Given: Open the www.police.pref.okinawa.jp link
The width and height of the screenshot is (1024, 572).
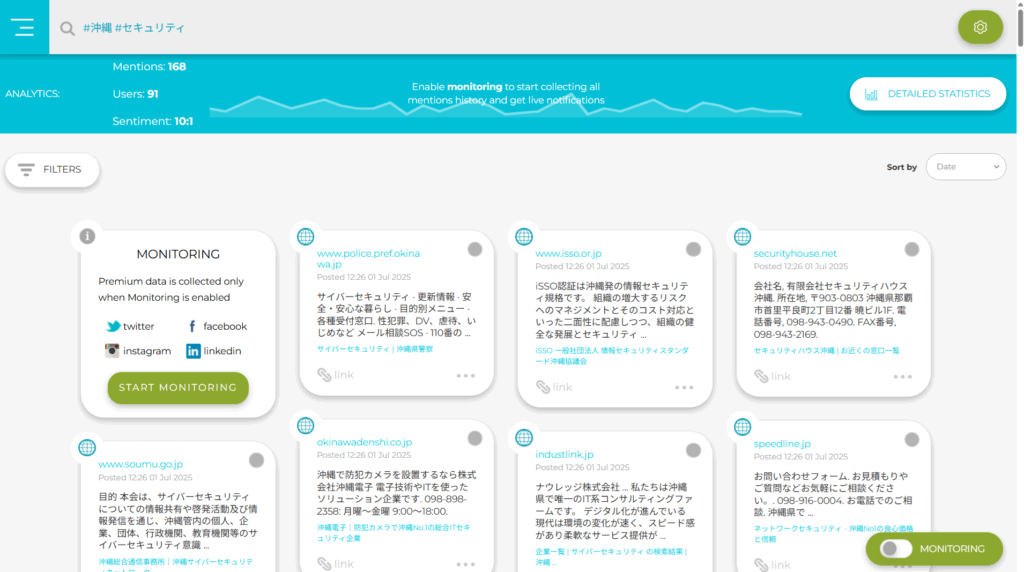Looking at the screenshot, I should coord(368,259).
